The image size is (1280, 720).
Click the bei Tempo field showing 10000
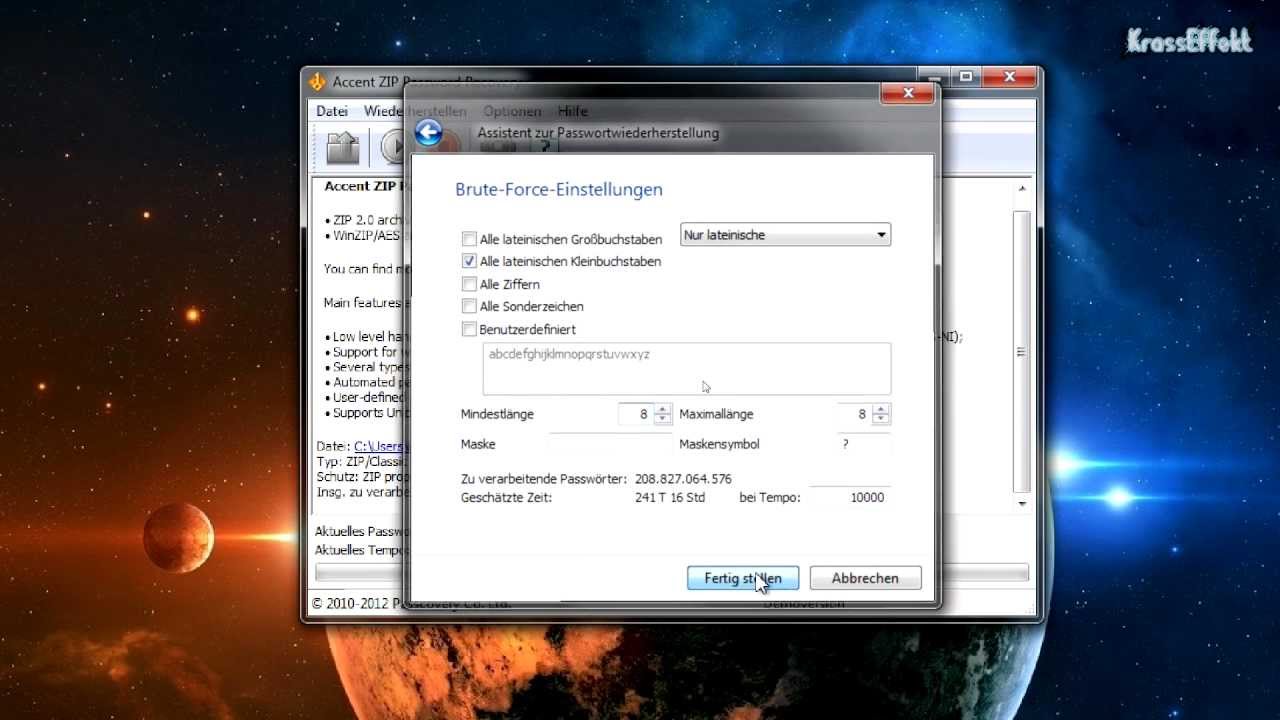pyautogui.click(x=849, y=497)
